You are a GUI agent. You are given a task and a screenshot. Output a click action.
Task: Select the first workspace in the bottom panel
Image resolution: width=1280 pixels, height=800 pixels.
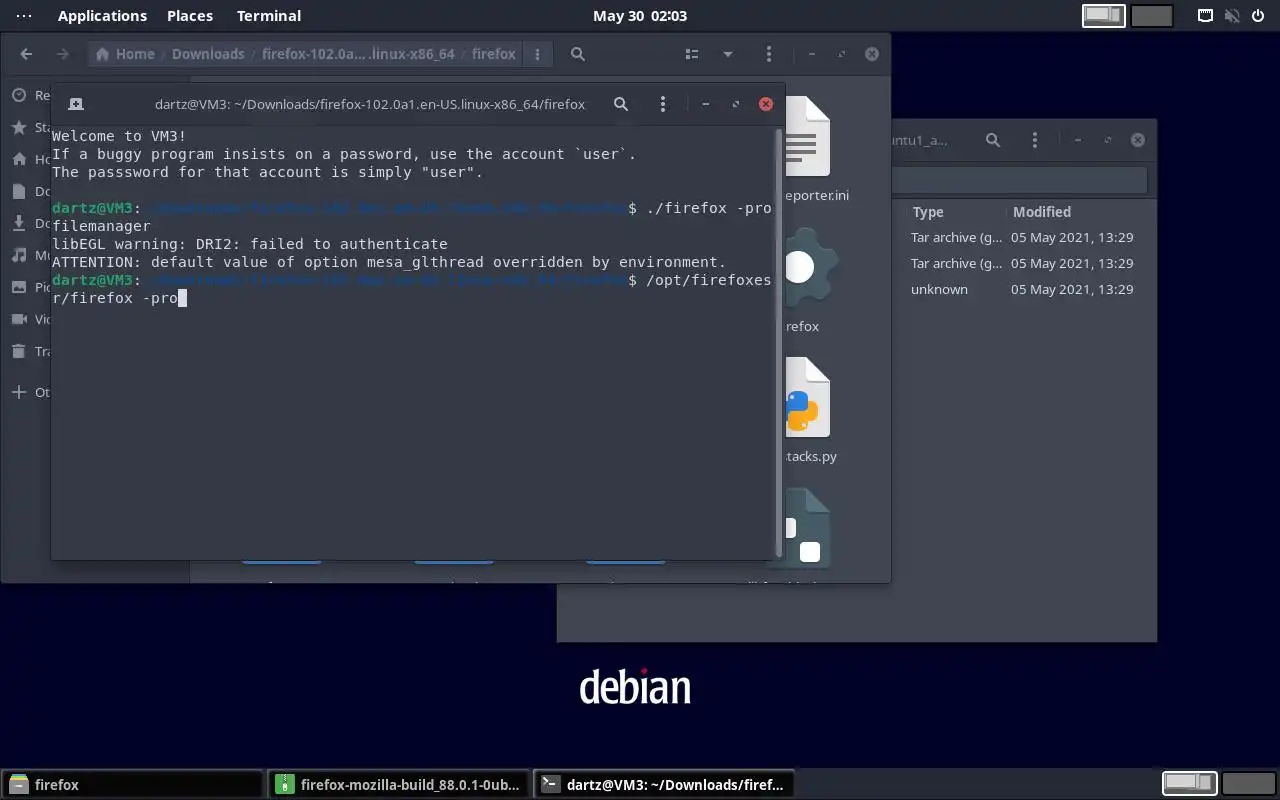[x=1189, y=784]
